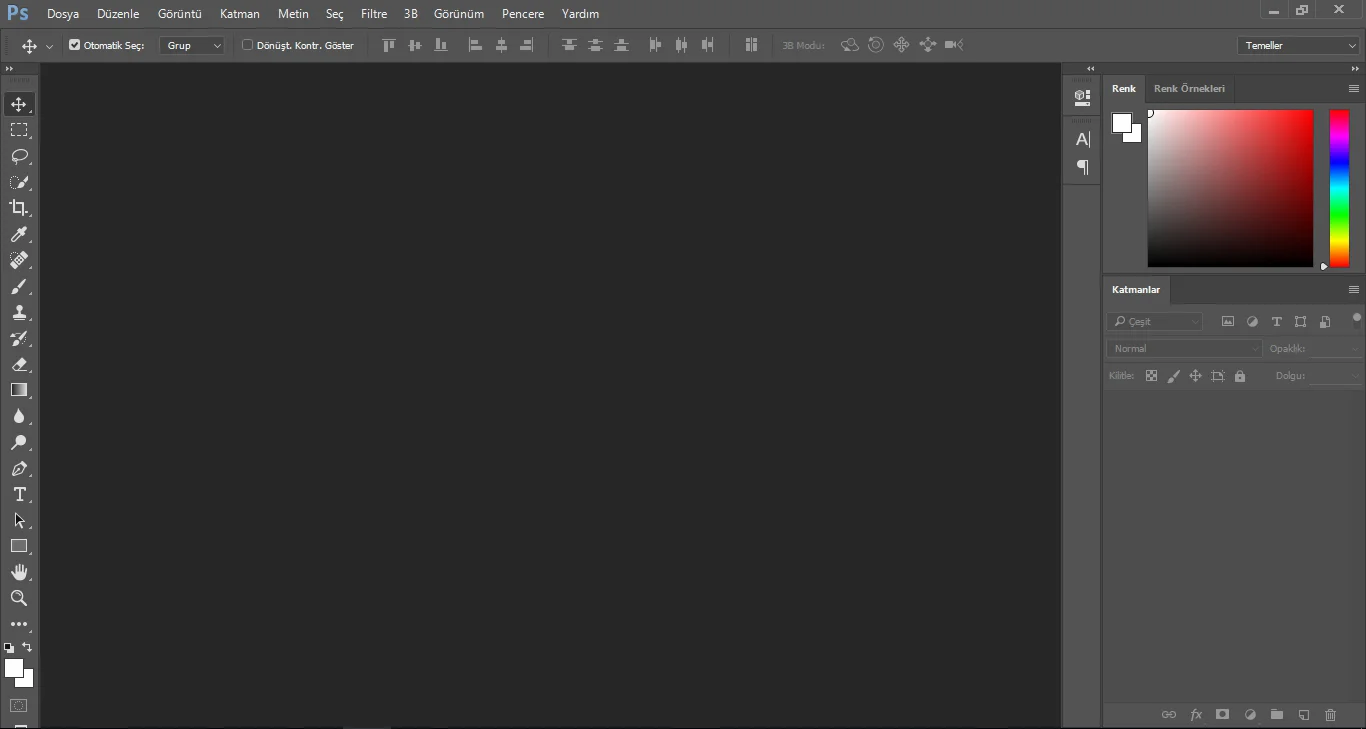Select the Brush tool
The width and height of the screenshot is (1366, 729).
click(x=19, y=286)
